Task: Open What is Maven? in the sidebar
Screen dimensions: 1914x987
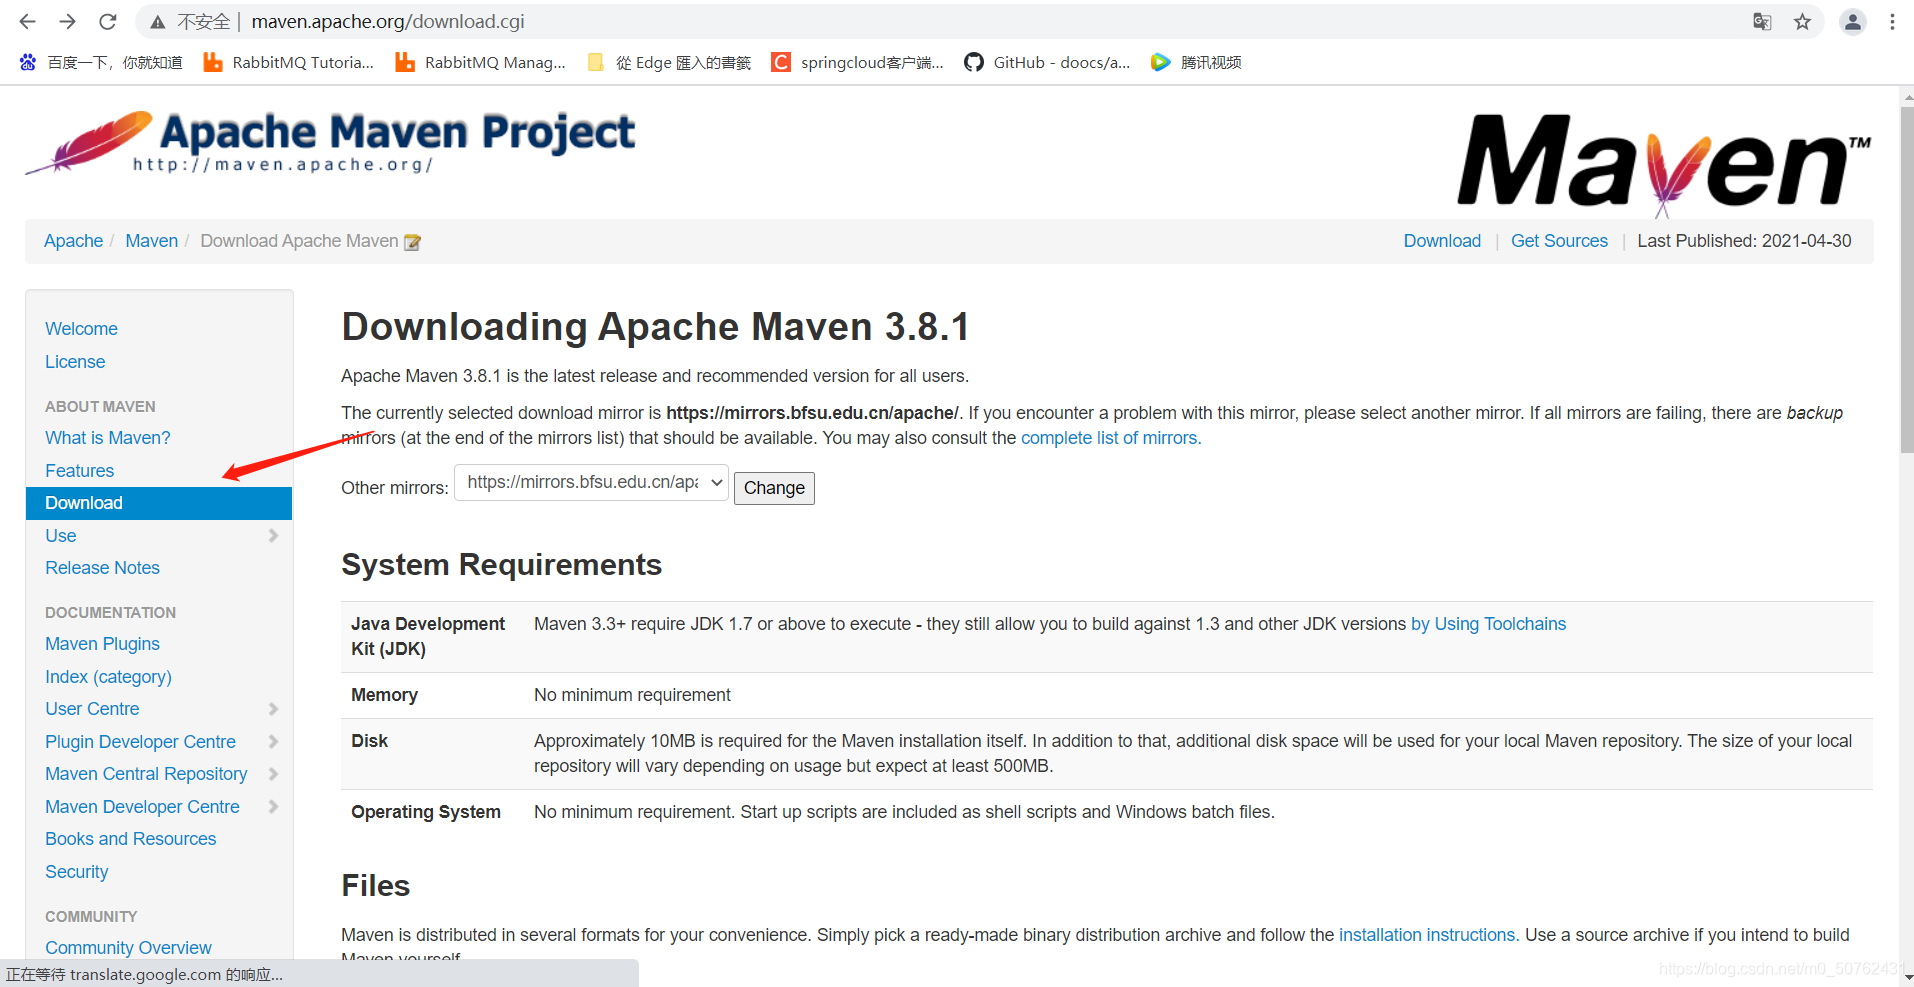Action: tap(108, 438)
